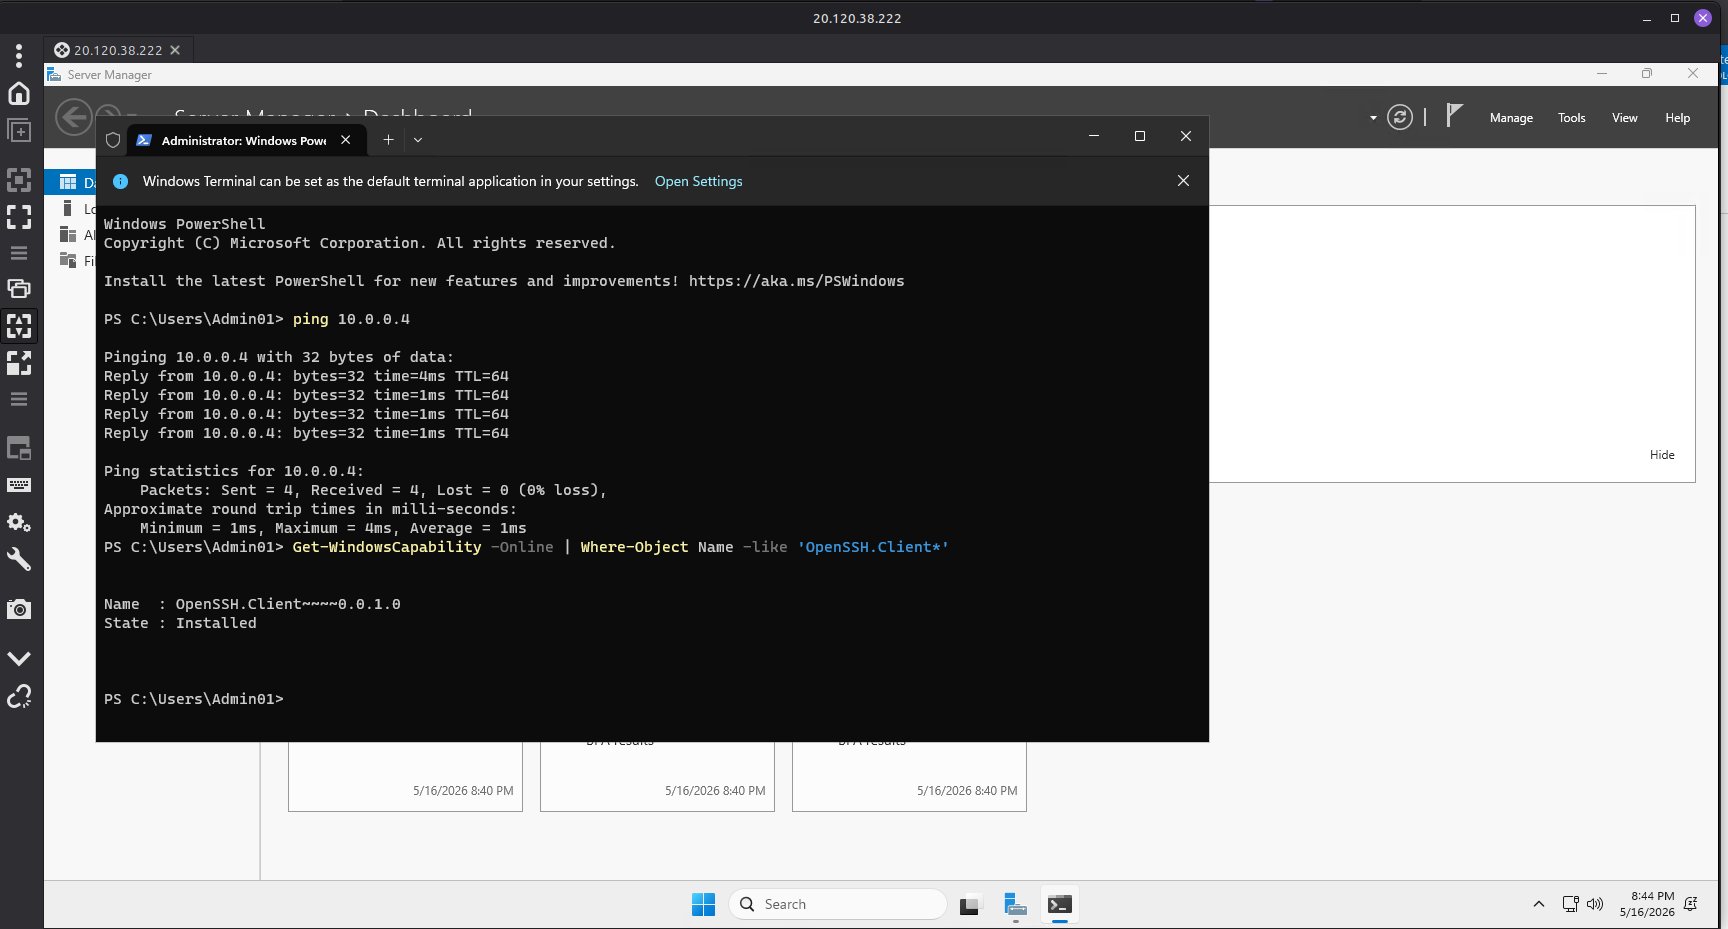
Task: Click the taskbar Search box
Action: click(838, 905)
